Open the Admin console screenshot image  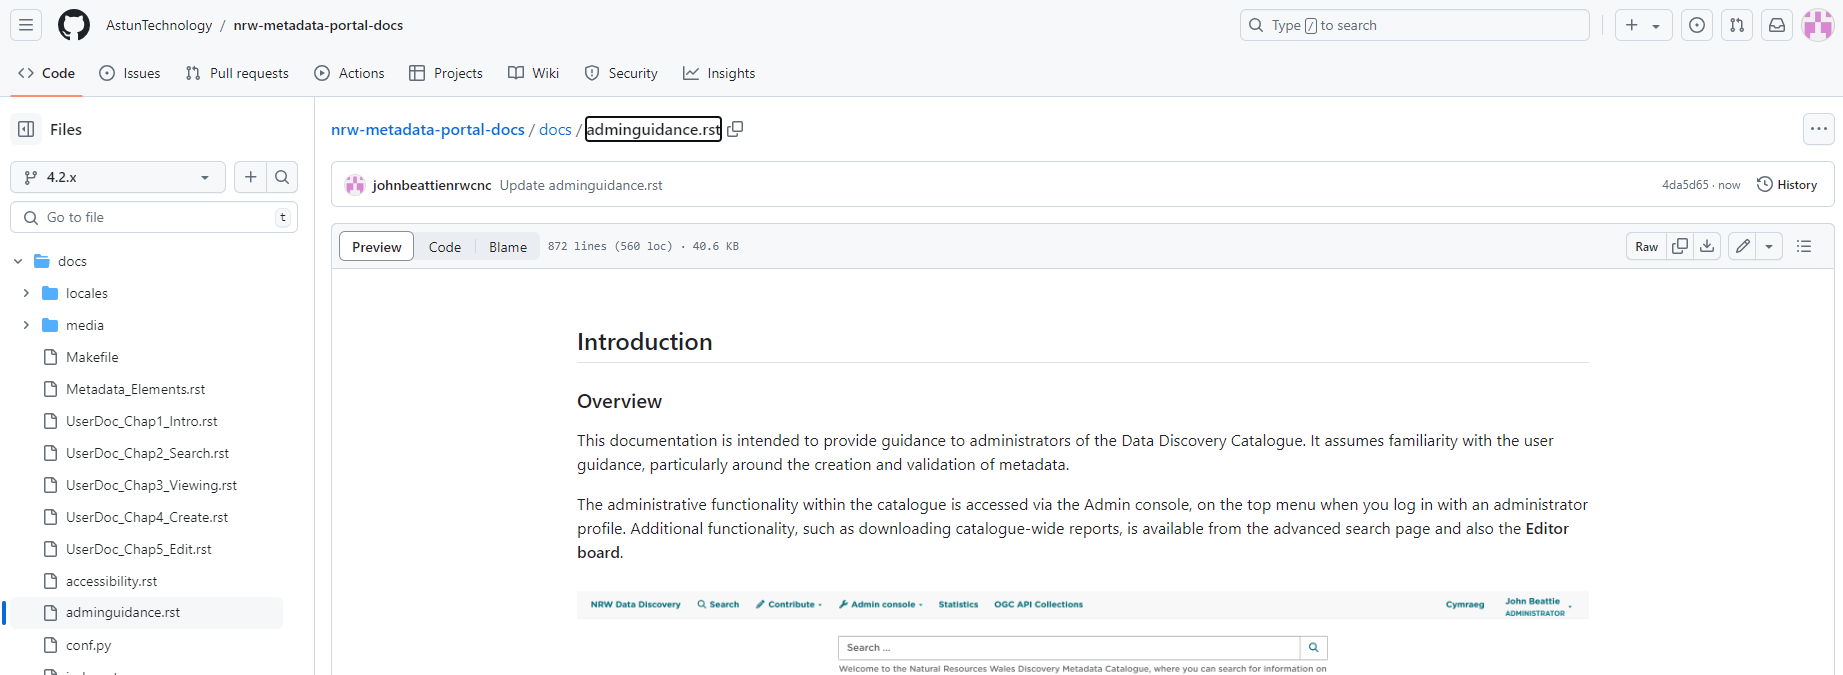pyautogui.click(x=1082, y=633)
